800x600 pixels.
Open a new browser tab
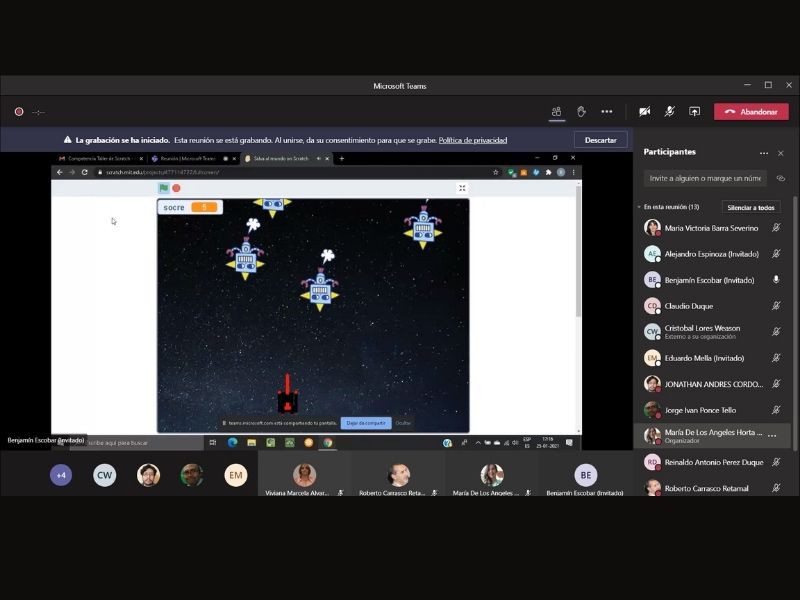[x=342, y=159]
